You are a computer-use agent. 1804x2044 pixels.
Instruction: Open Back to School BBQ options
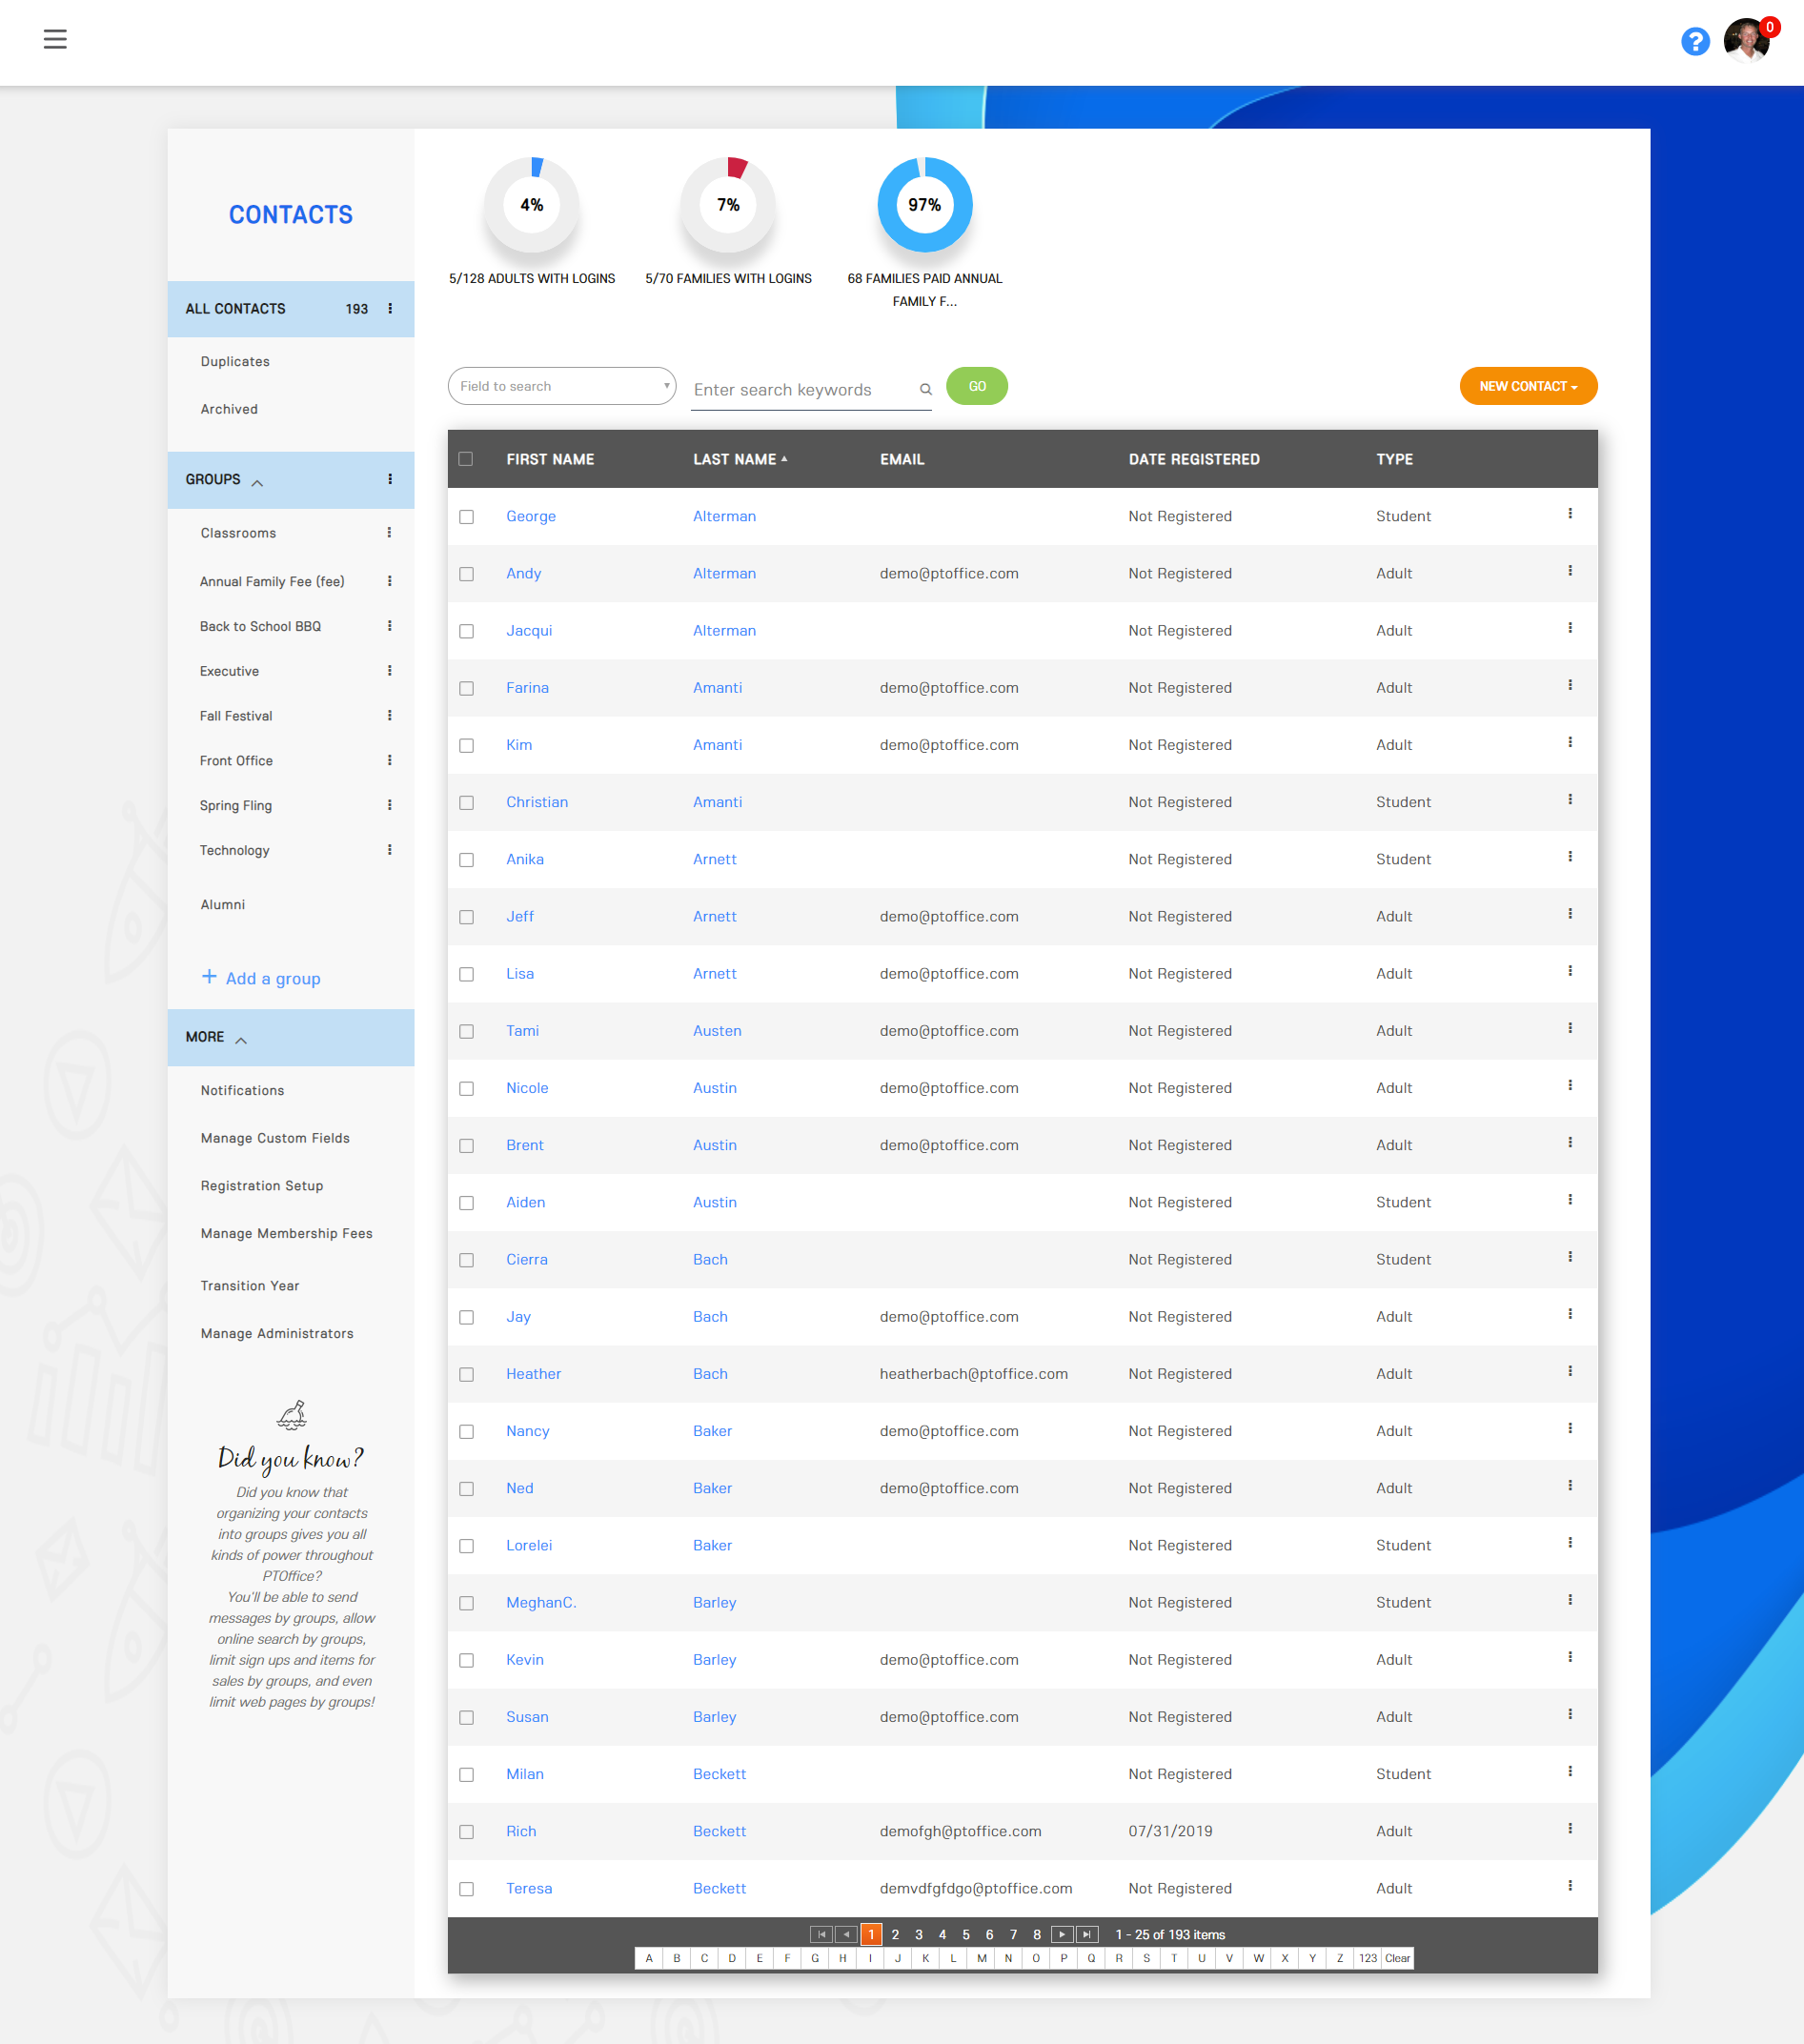coord(390,626)
